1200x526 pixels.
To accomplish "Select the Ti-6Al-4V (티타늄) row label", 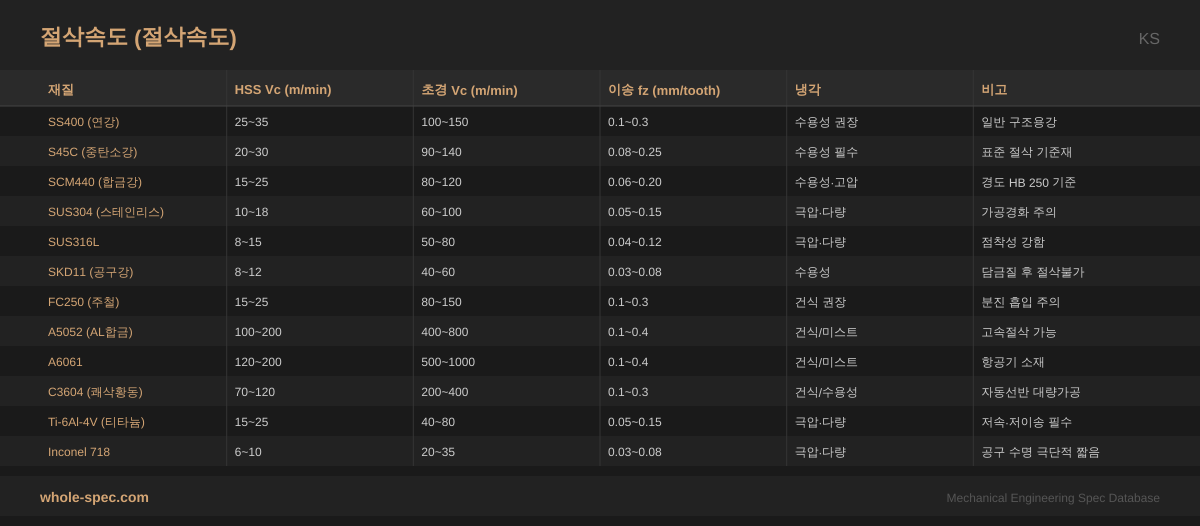I will click(96, 422).
